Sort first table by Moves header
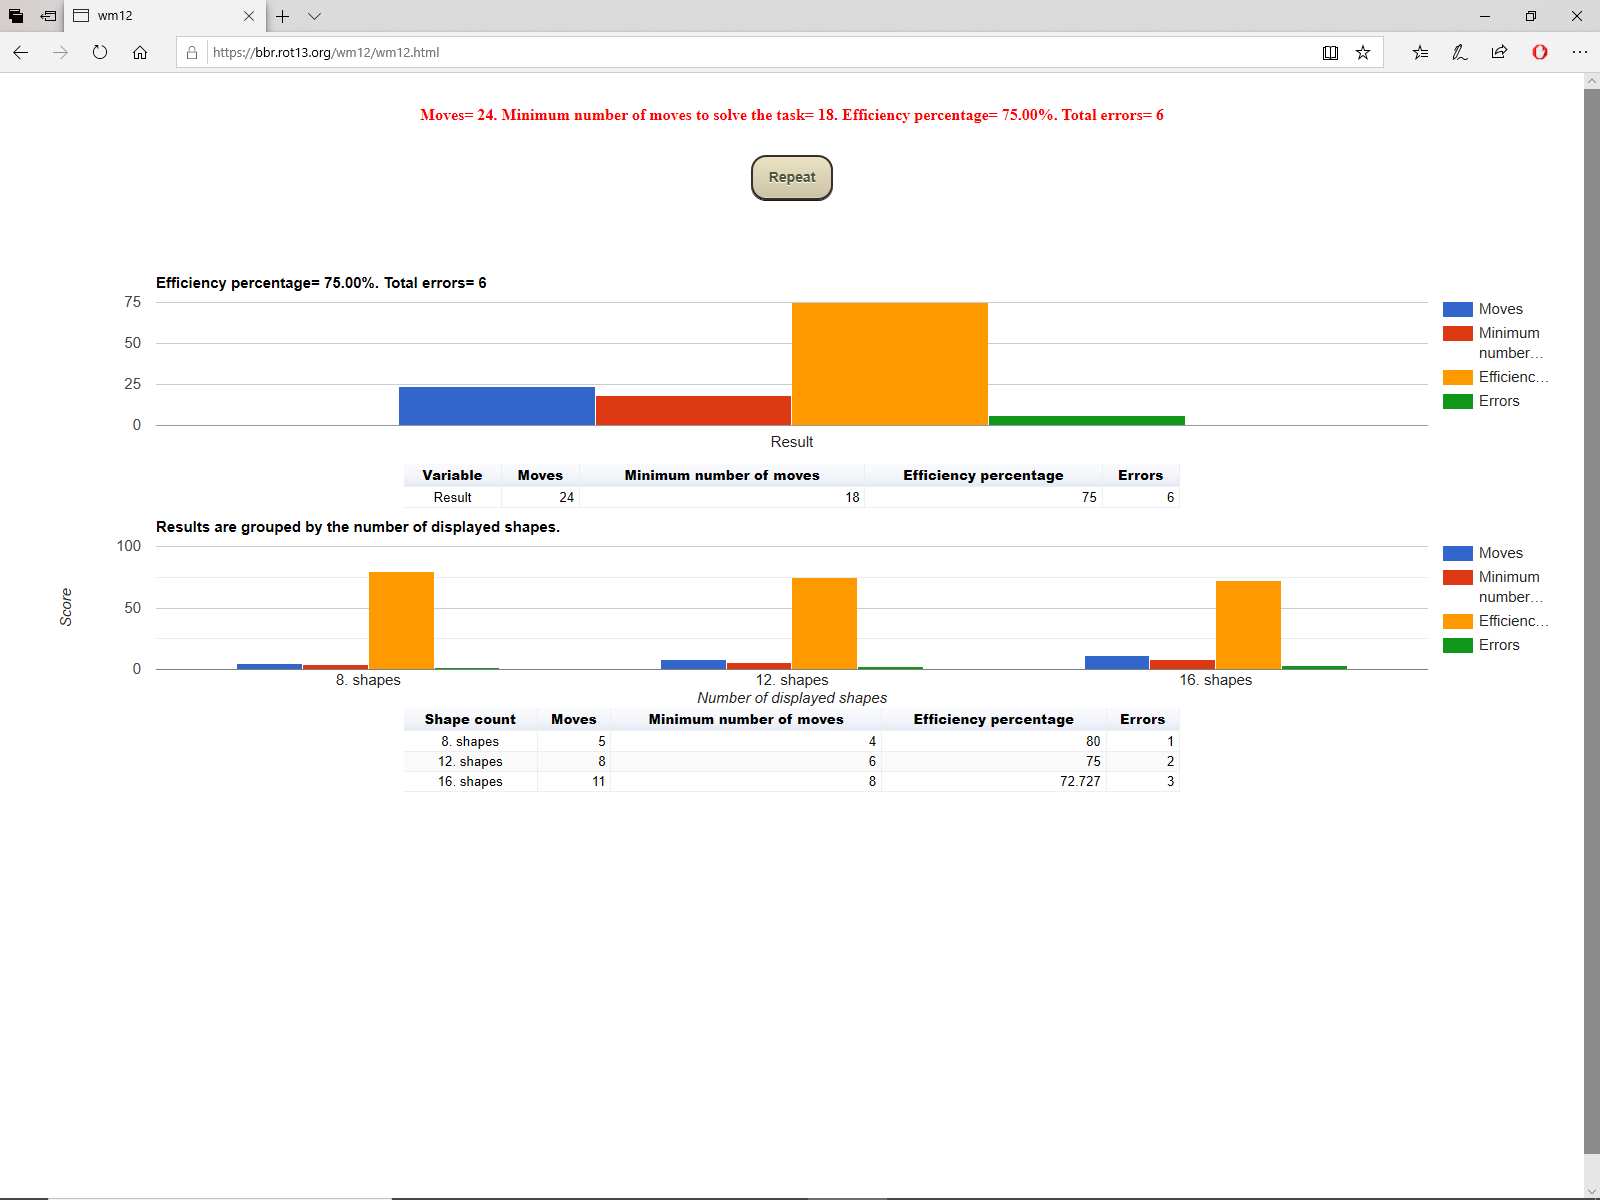 click(540, 475)
